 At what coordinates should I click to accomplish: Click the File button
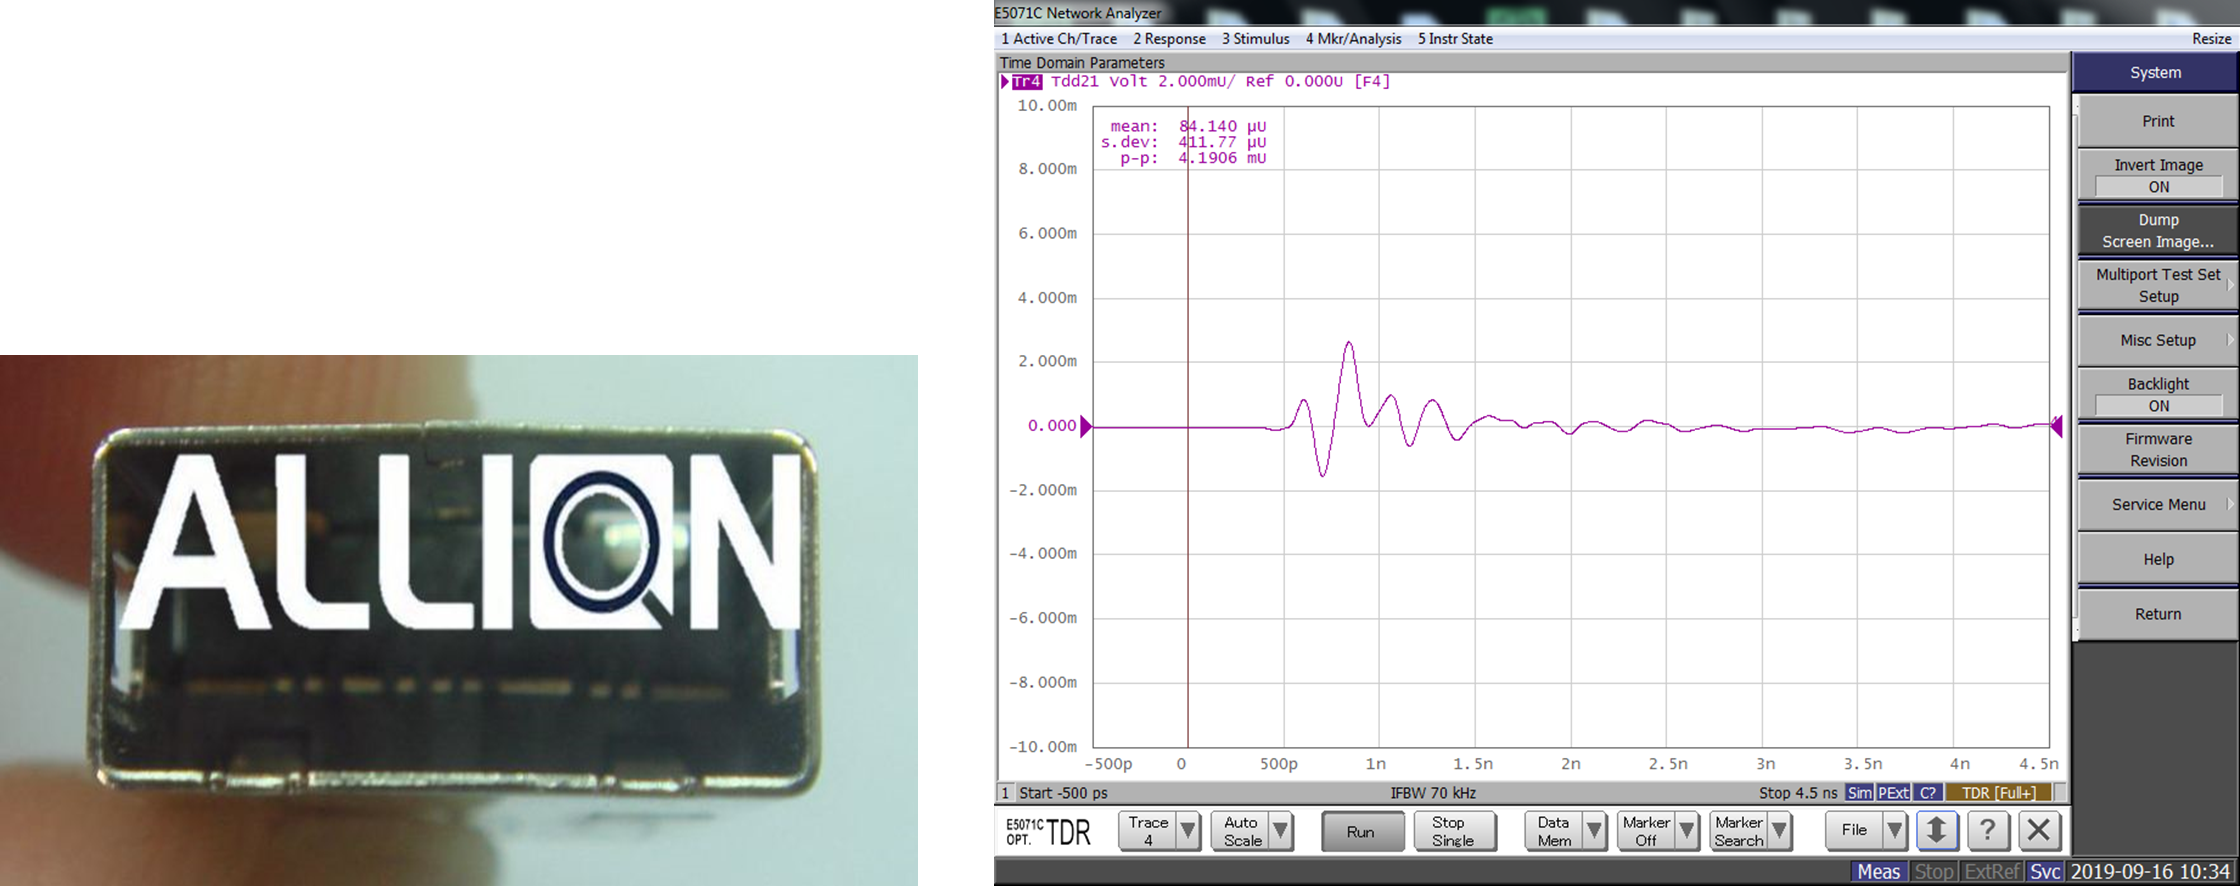[1854, 831]
